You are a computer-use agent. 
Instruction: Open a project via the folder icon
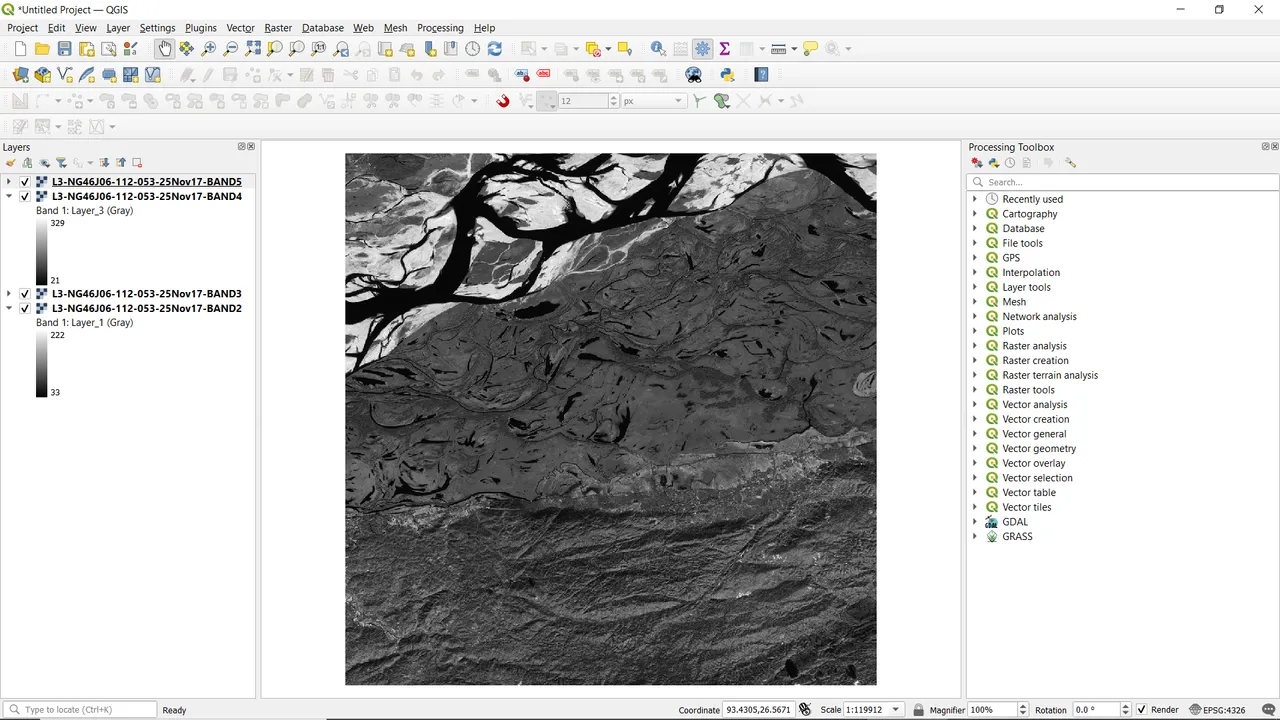pyautogui.click(x=42, y=48)
